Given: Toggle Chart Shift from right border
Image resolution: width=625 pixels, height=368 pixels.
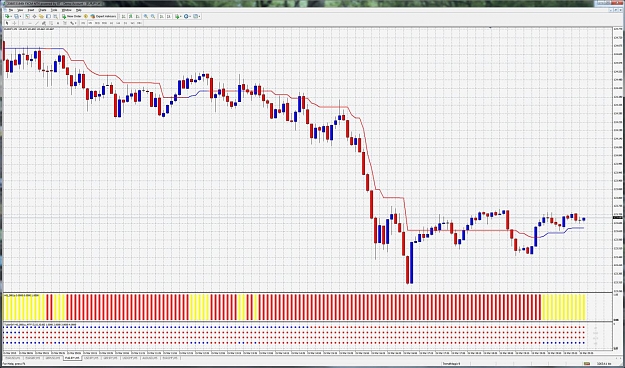Looking at the screenshot, I should tap(169, 16).
